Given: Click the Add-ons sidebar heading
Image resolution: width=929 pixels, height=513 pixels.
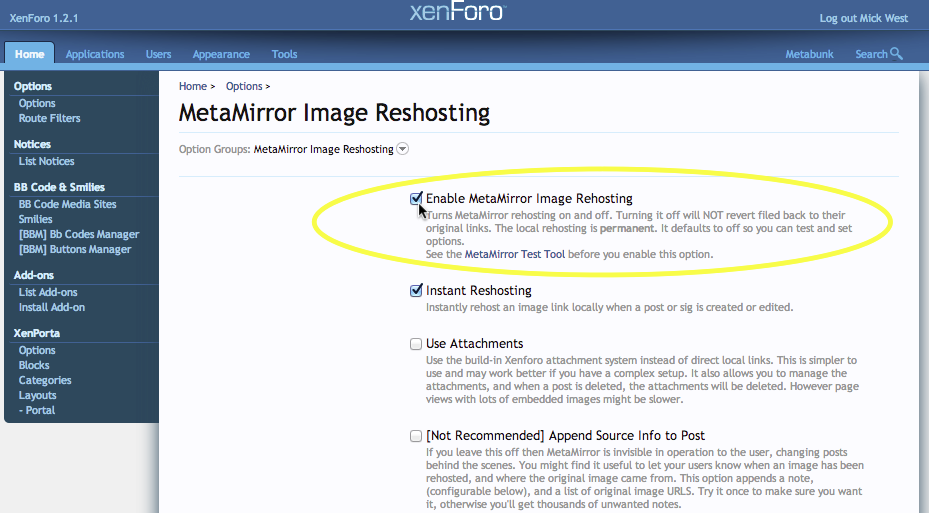Looking at the screenshot, I should [x=34, y=275].
